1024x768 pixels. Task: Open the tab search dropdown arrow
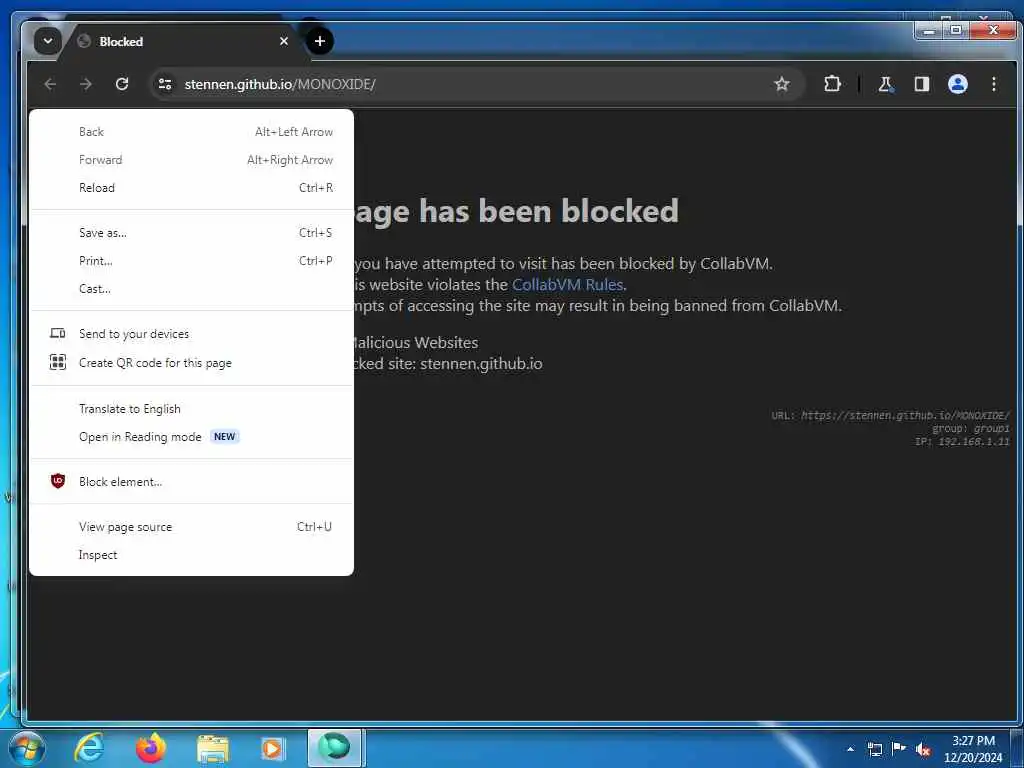(x=48, y=41)
